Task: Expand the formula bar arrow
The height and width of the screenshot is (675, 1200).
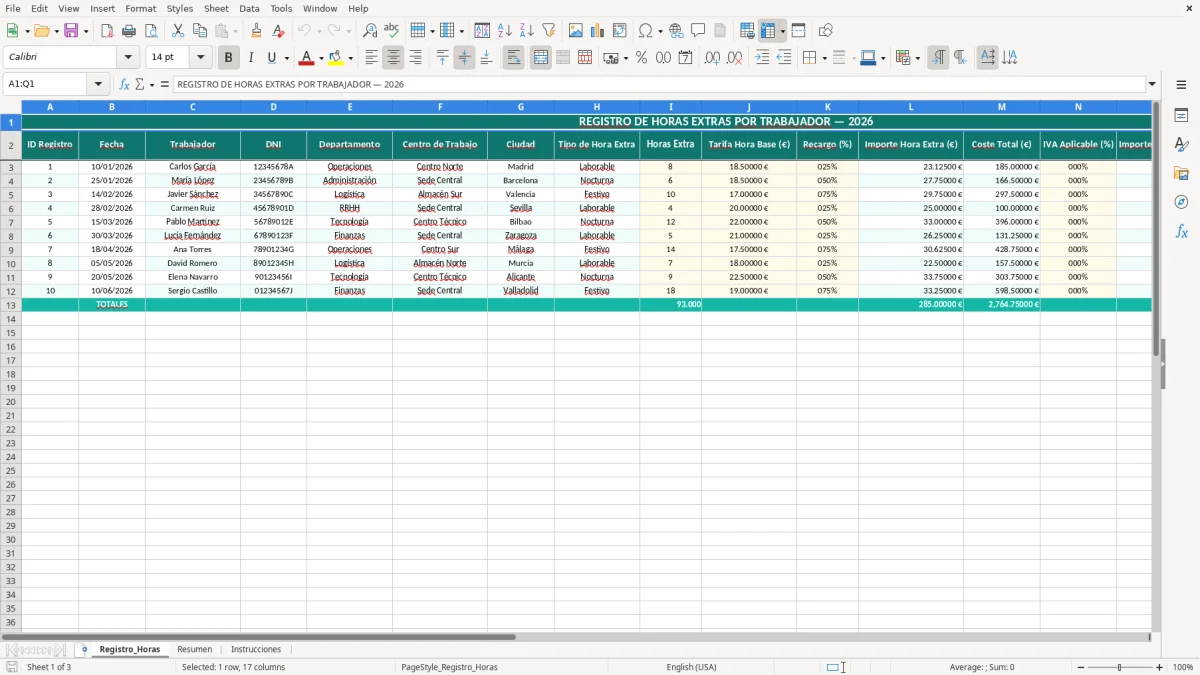Action: pos(1152,84)
